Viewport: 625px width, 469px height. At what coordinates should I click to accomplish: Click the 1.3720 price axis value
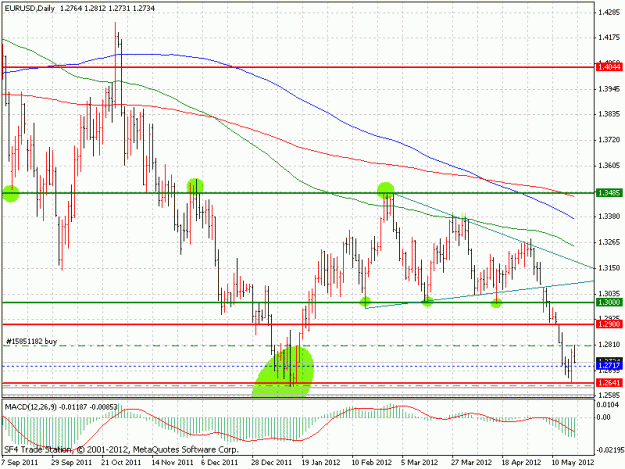(609, 140)
